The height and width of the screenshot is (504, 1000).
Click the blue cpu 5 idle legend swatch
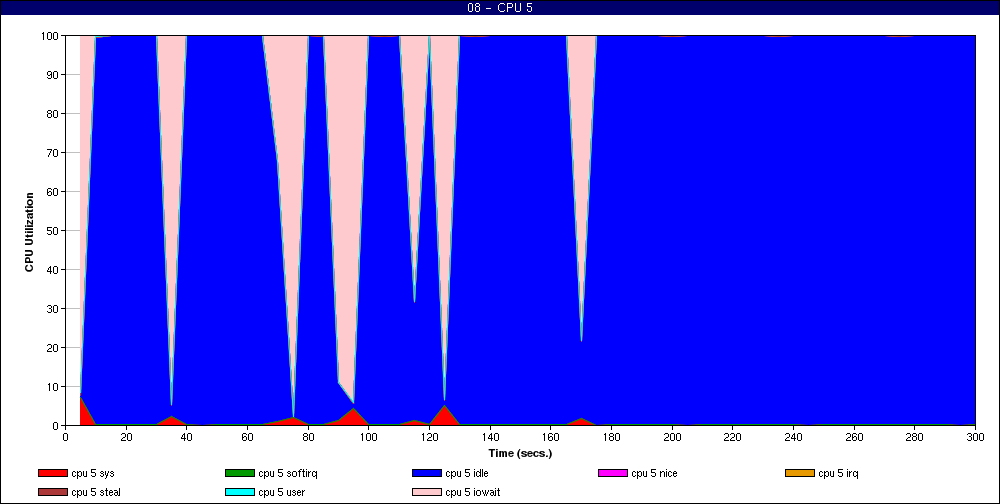tap(427, 473)
